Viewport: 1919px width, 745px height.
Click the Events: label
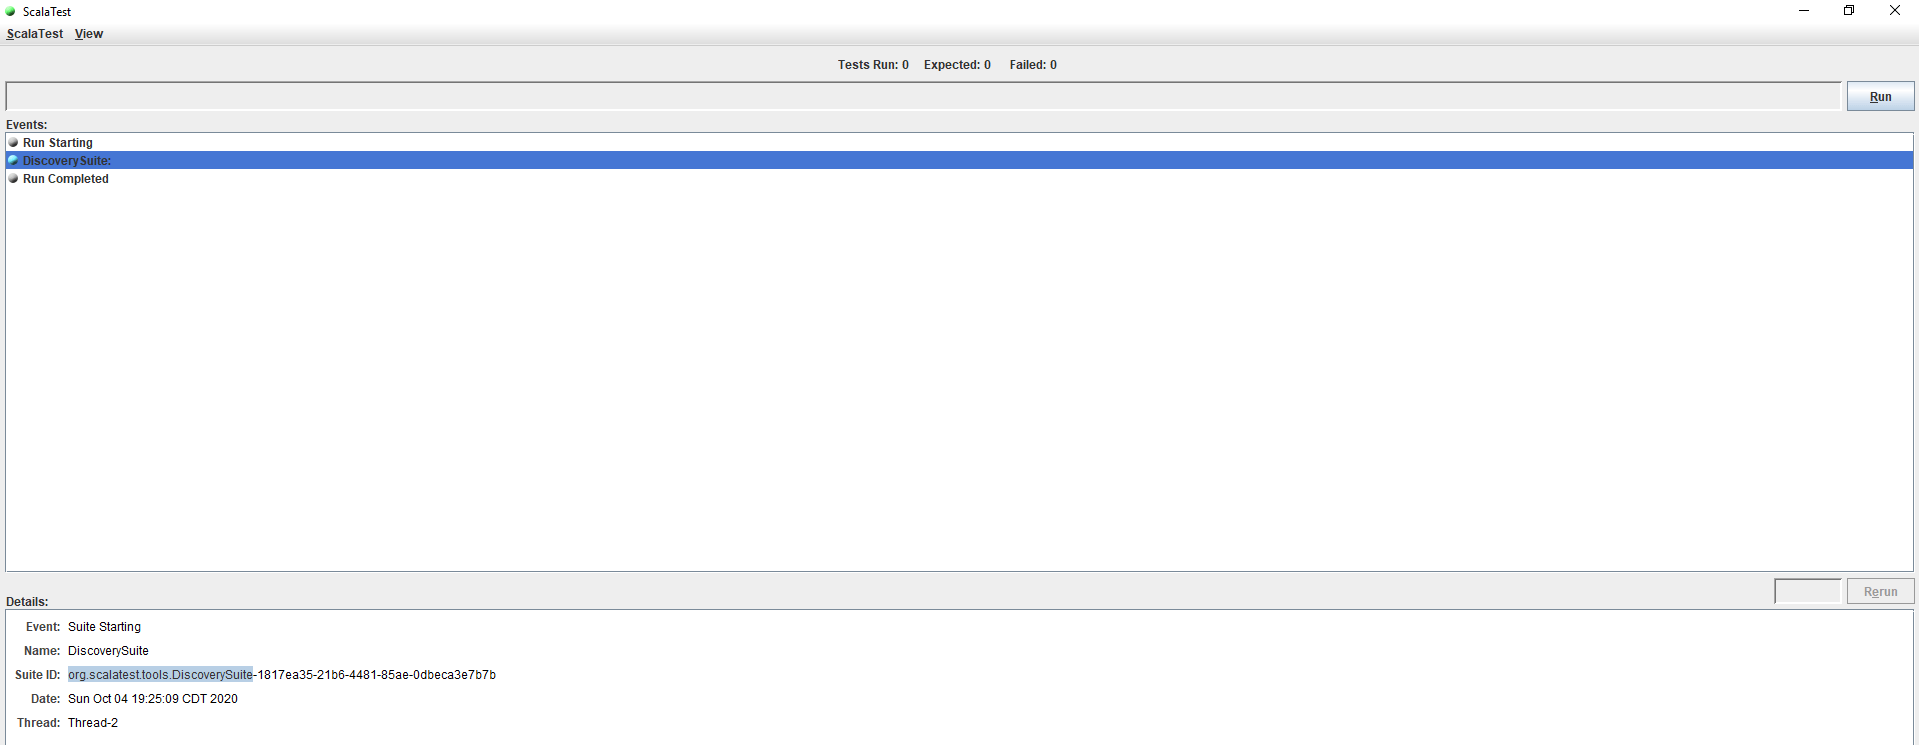tap(27, 125)
